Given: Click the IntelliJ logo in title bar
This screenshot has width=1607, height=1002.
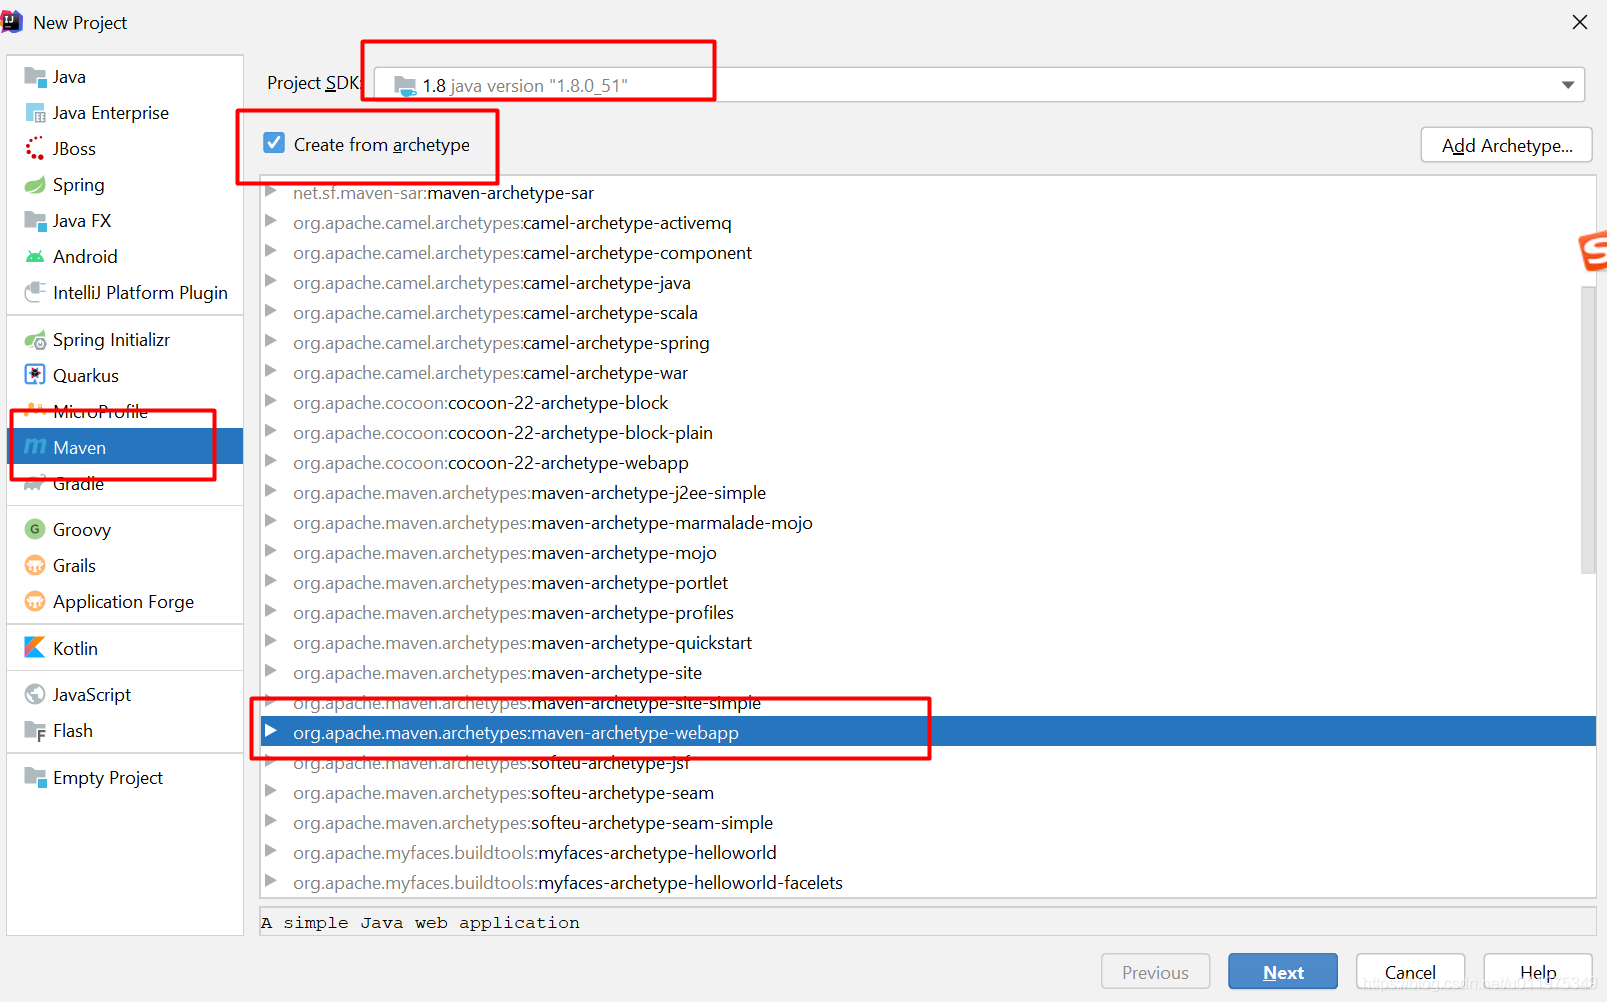Looking at the screenshot, I should pyautogui.click(x=12, y=22).
